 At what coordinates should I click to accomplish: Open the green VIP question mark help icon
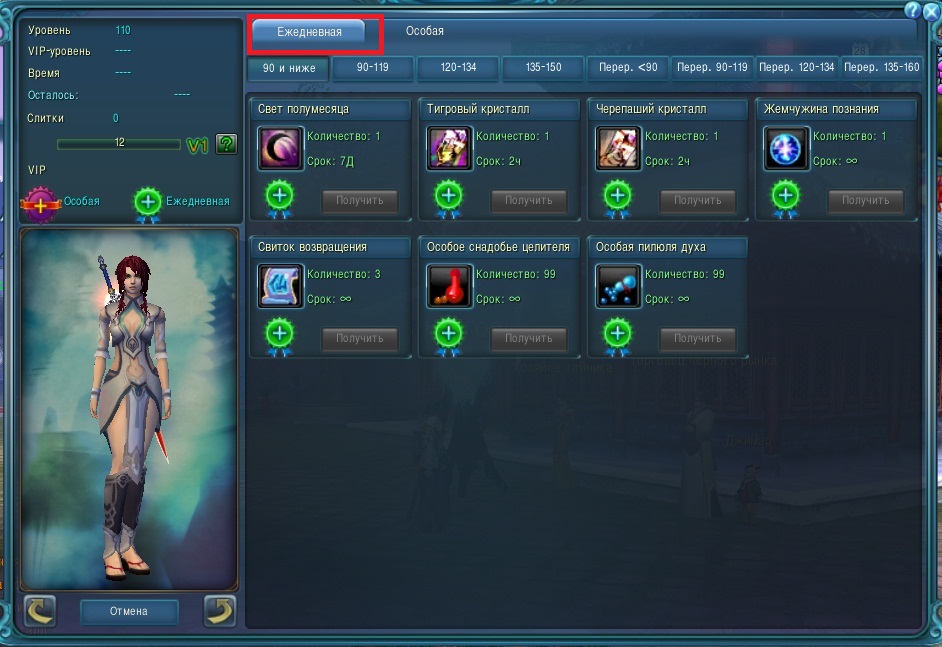point(226,144)
